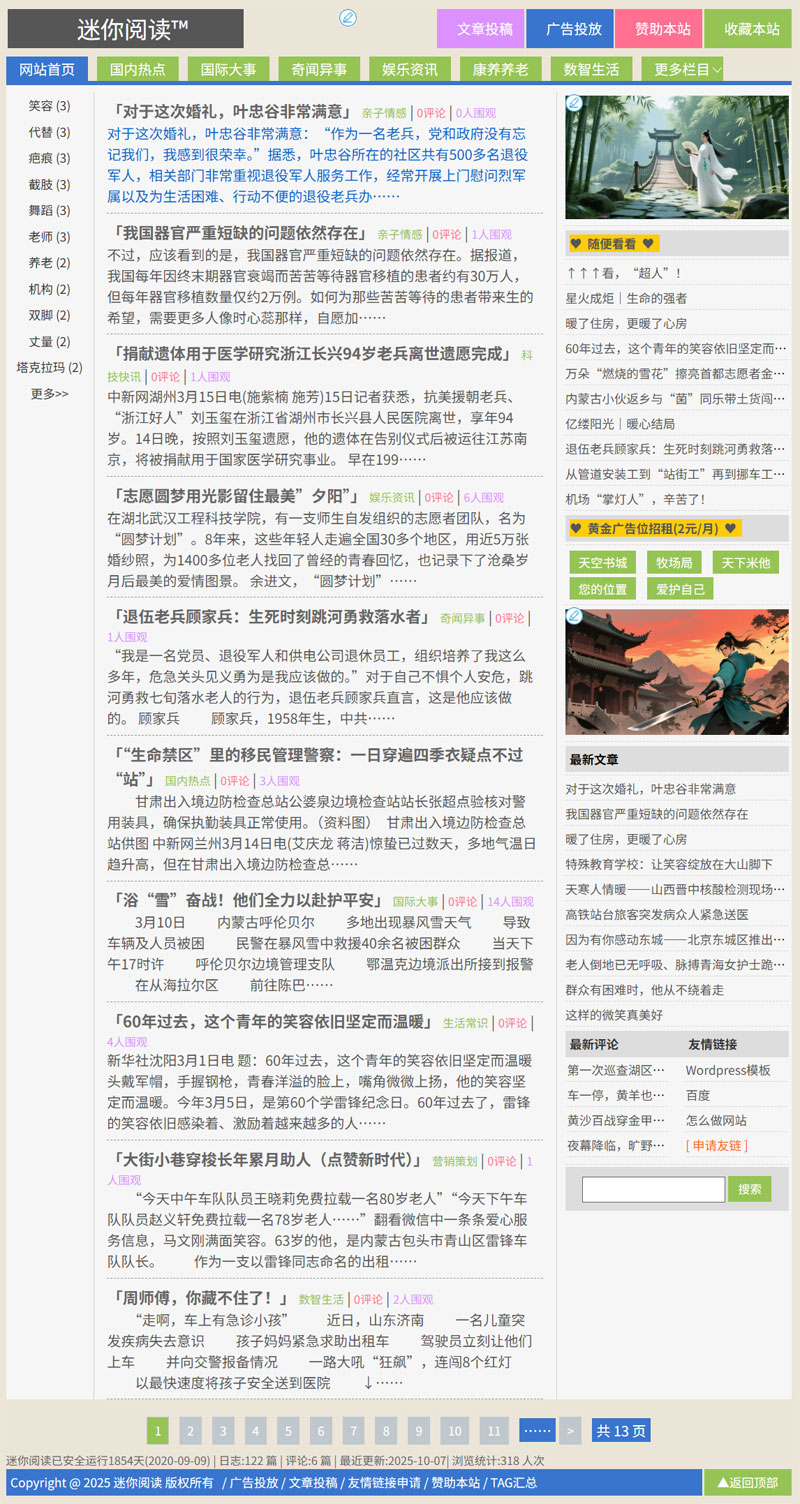800x1504 pixels.
Task: Click 营销策划 category on 大街小巷 article
Action: tap(455, 1161)
